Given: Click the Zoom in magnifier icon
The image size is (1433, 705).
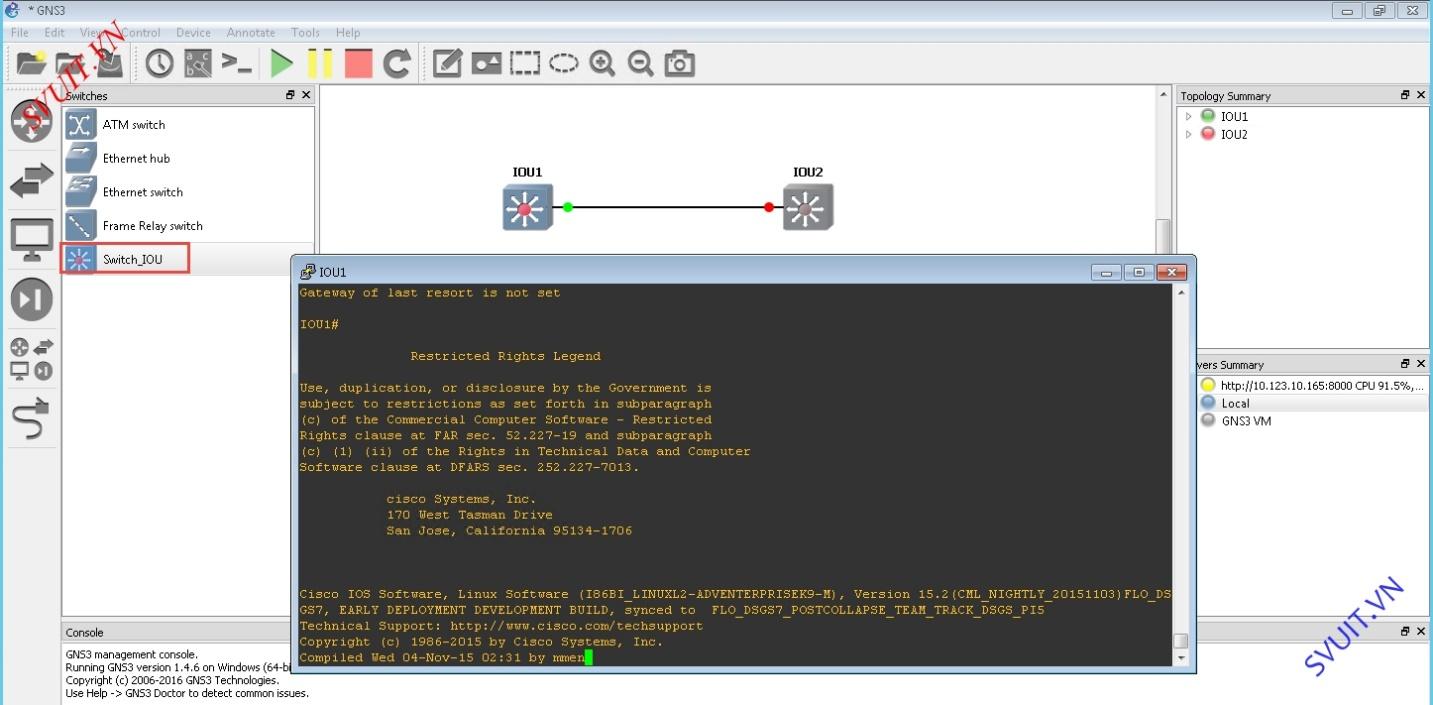Looking at the screenshot, I should coord(602,64).
